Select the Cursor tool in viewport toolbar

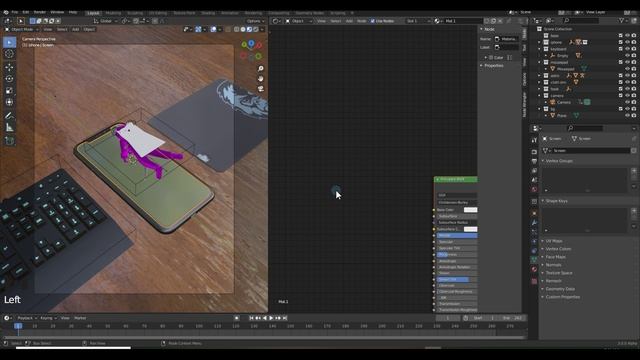(9, 54)
